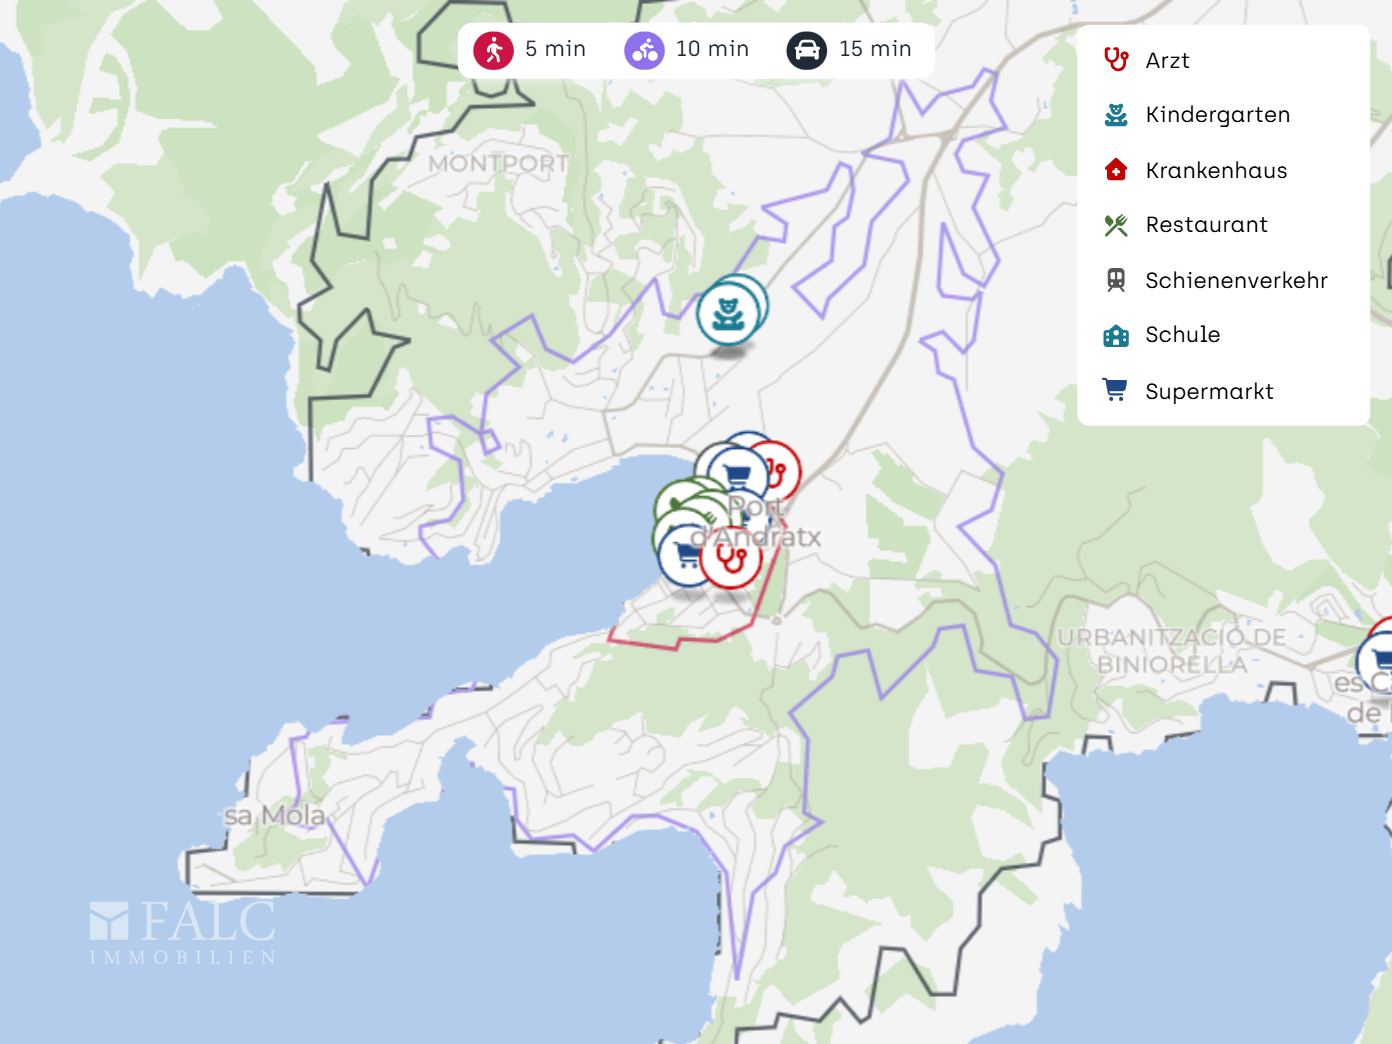The width and height of the screenshot is (1392, 1044).
Task: Open the red doctor marker near Port d'Andratx
Action: tap(731, 557)
